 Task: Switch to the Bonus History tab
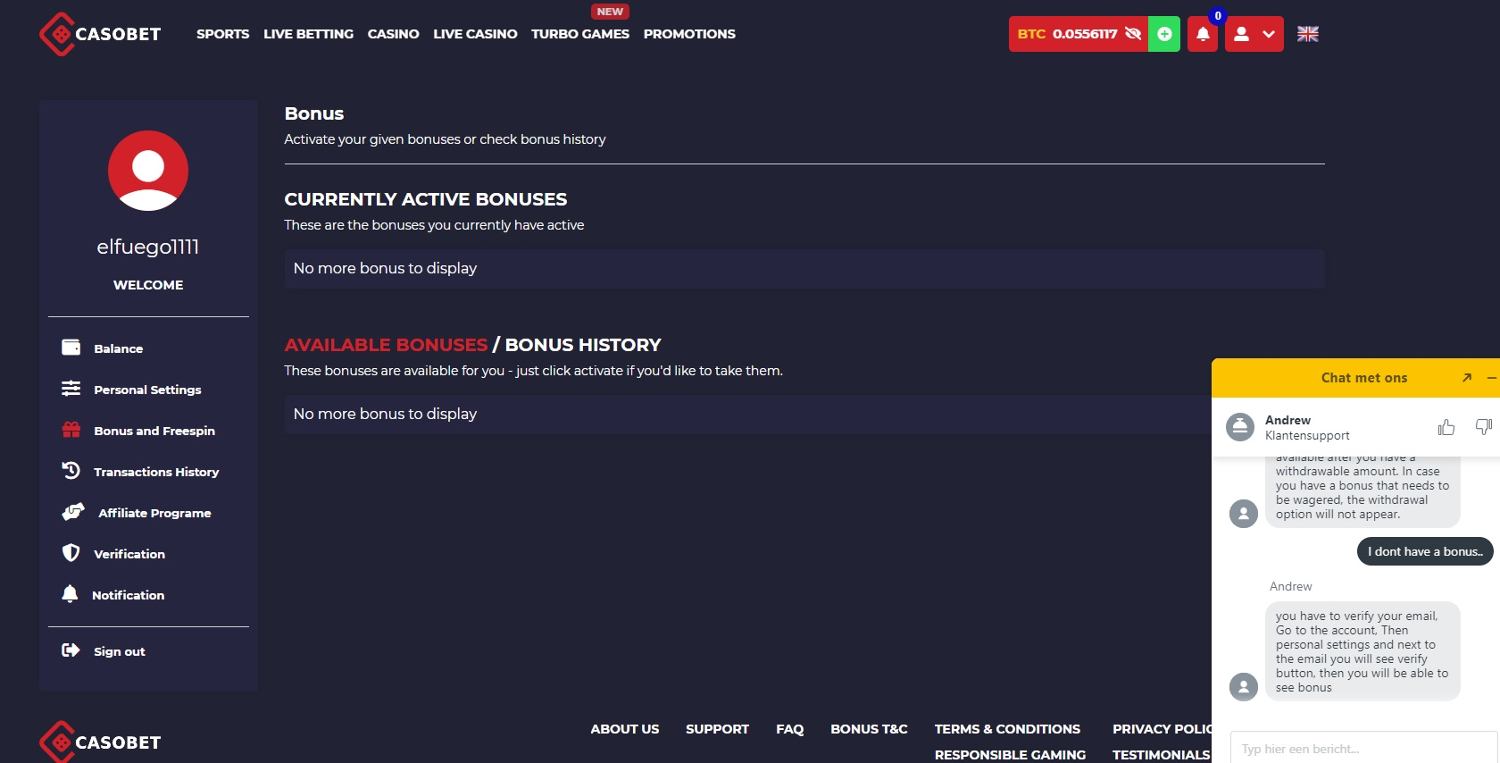(x=582, y=345)
